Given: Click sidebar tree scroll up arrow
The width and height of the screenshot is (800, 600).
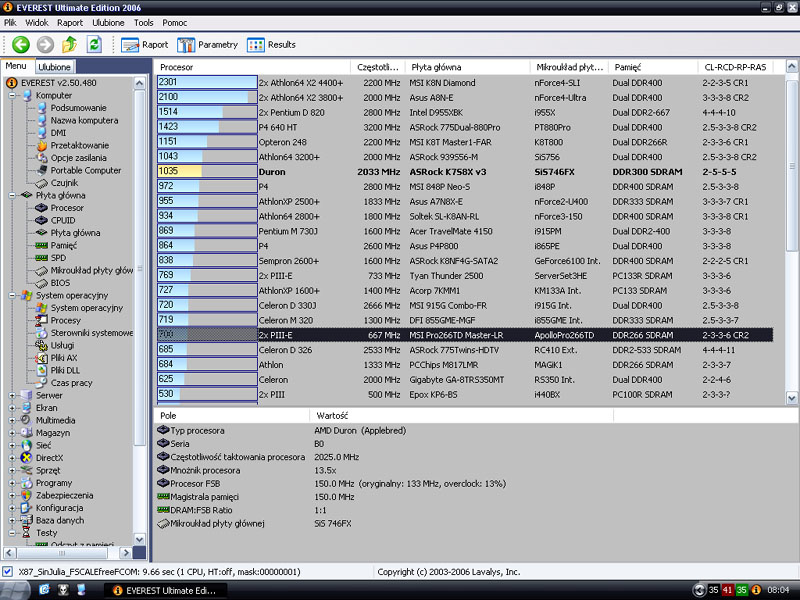Looking at the screenshot, I should pyautogui.click(x=140, y=83).
